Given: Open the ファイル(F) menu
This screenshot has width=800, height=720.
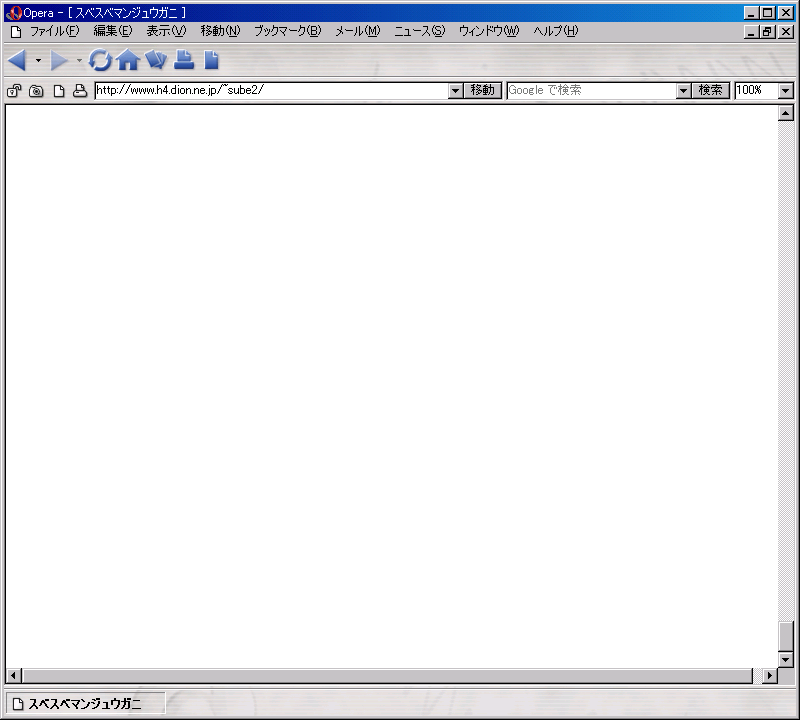Looking at the screenshot, I should [x=55, y=31].
